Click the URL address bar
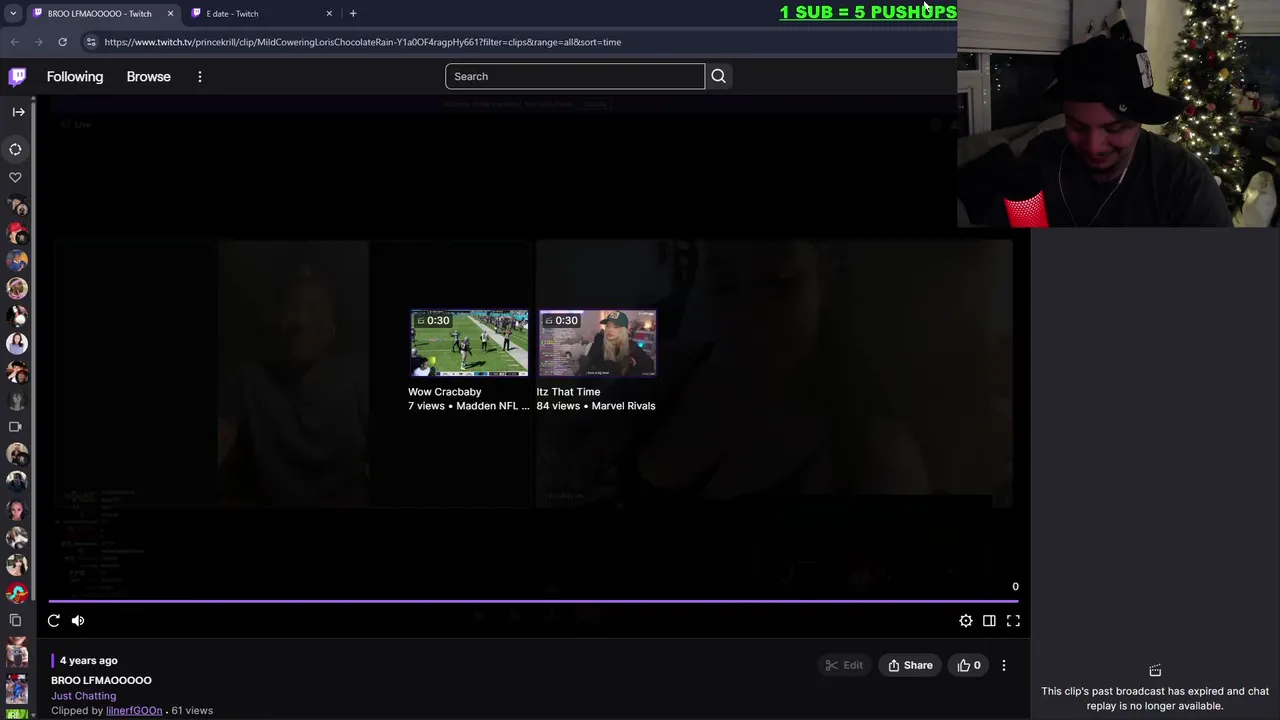This screenshot has width=1280, height=720. tap(520, 42)
